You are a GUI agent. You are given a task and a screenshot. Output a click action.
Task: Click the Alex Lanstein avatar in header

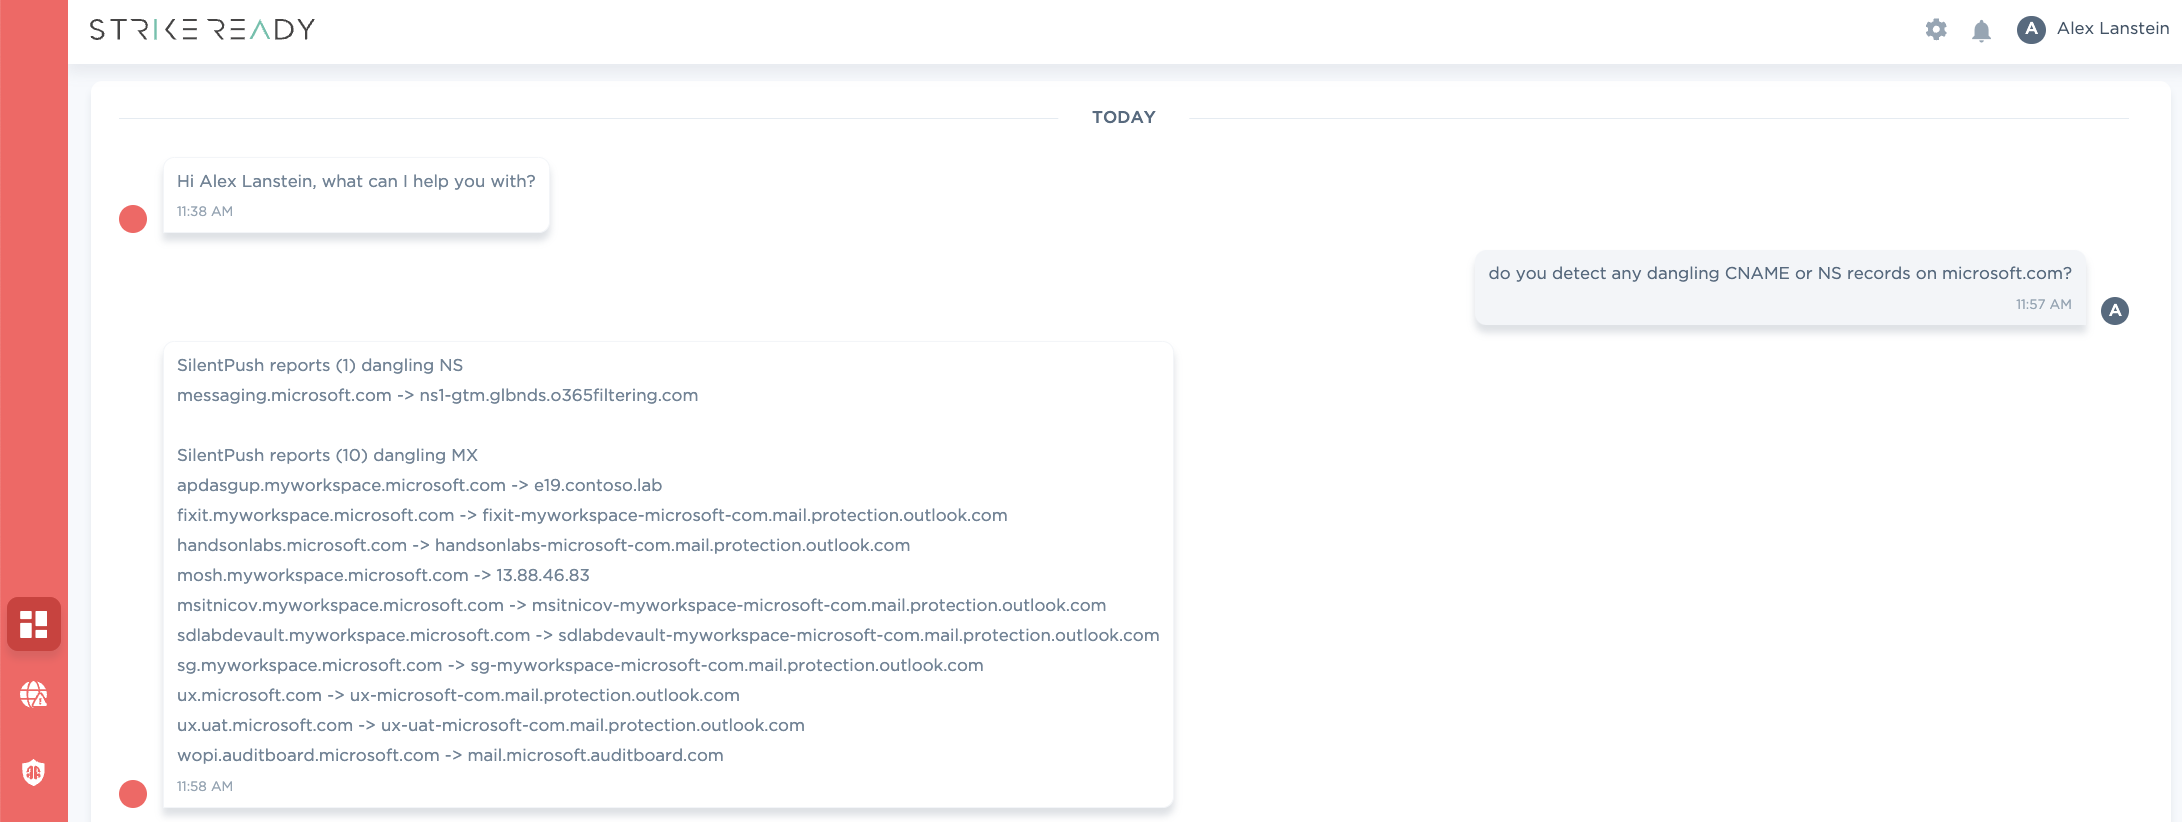(2031, 29)
